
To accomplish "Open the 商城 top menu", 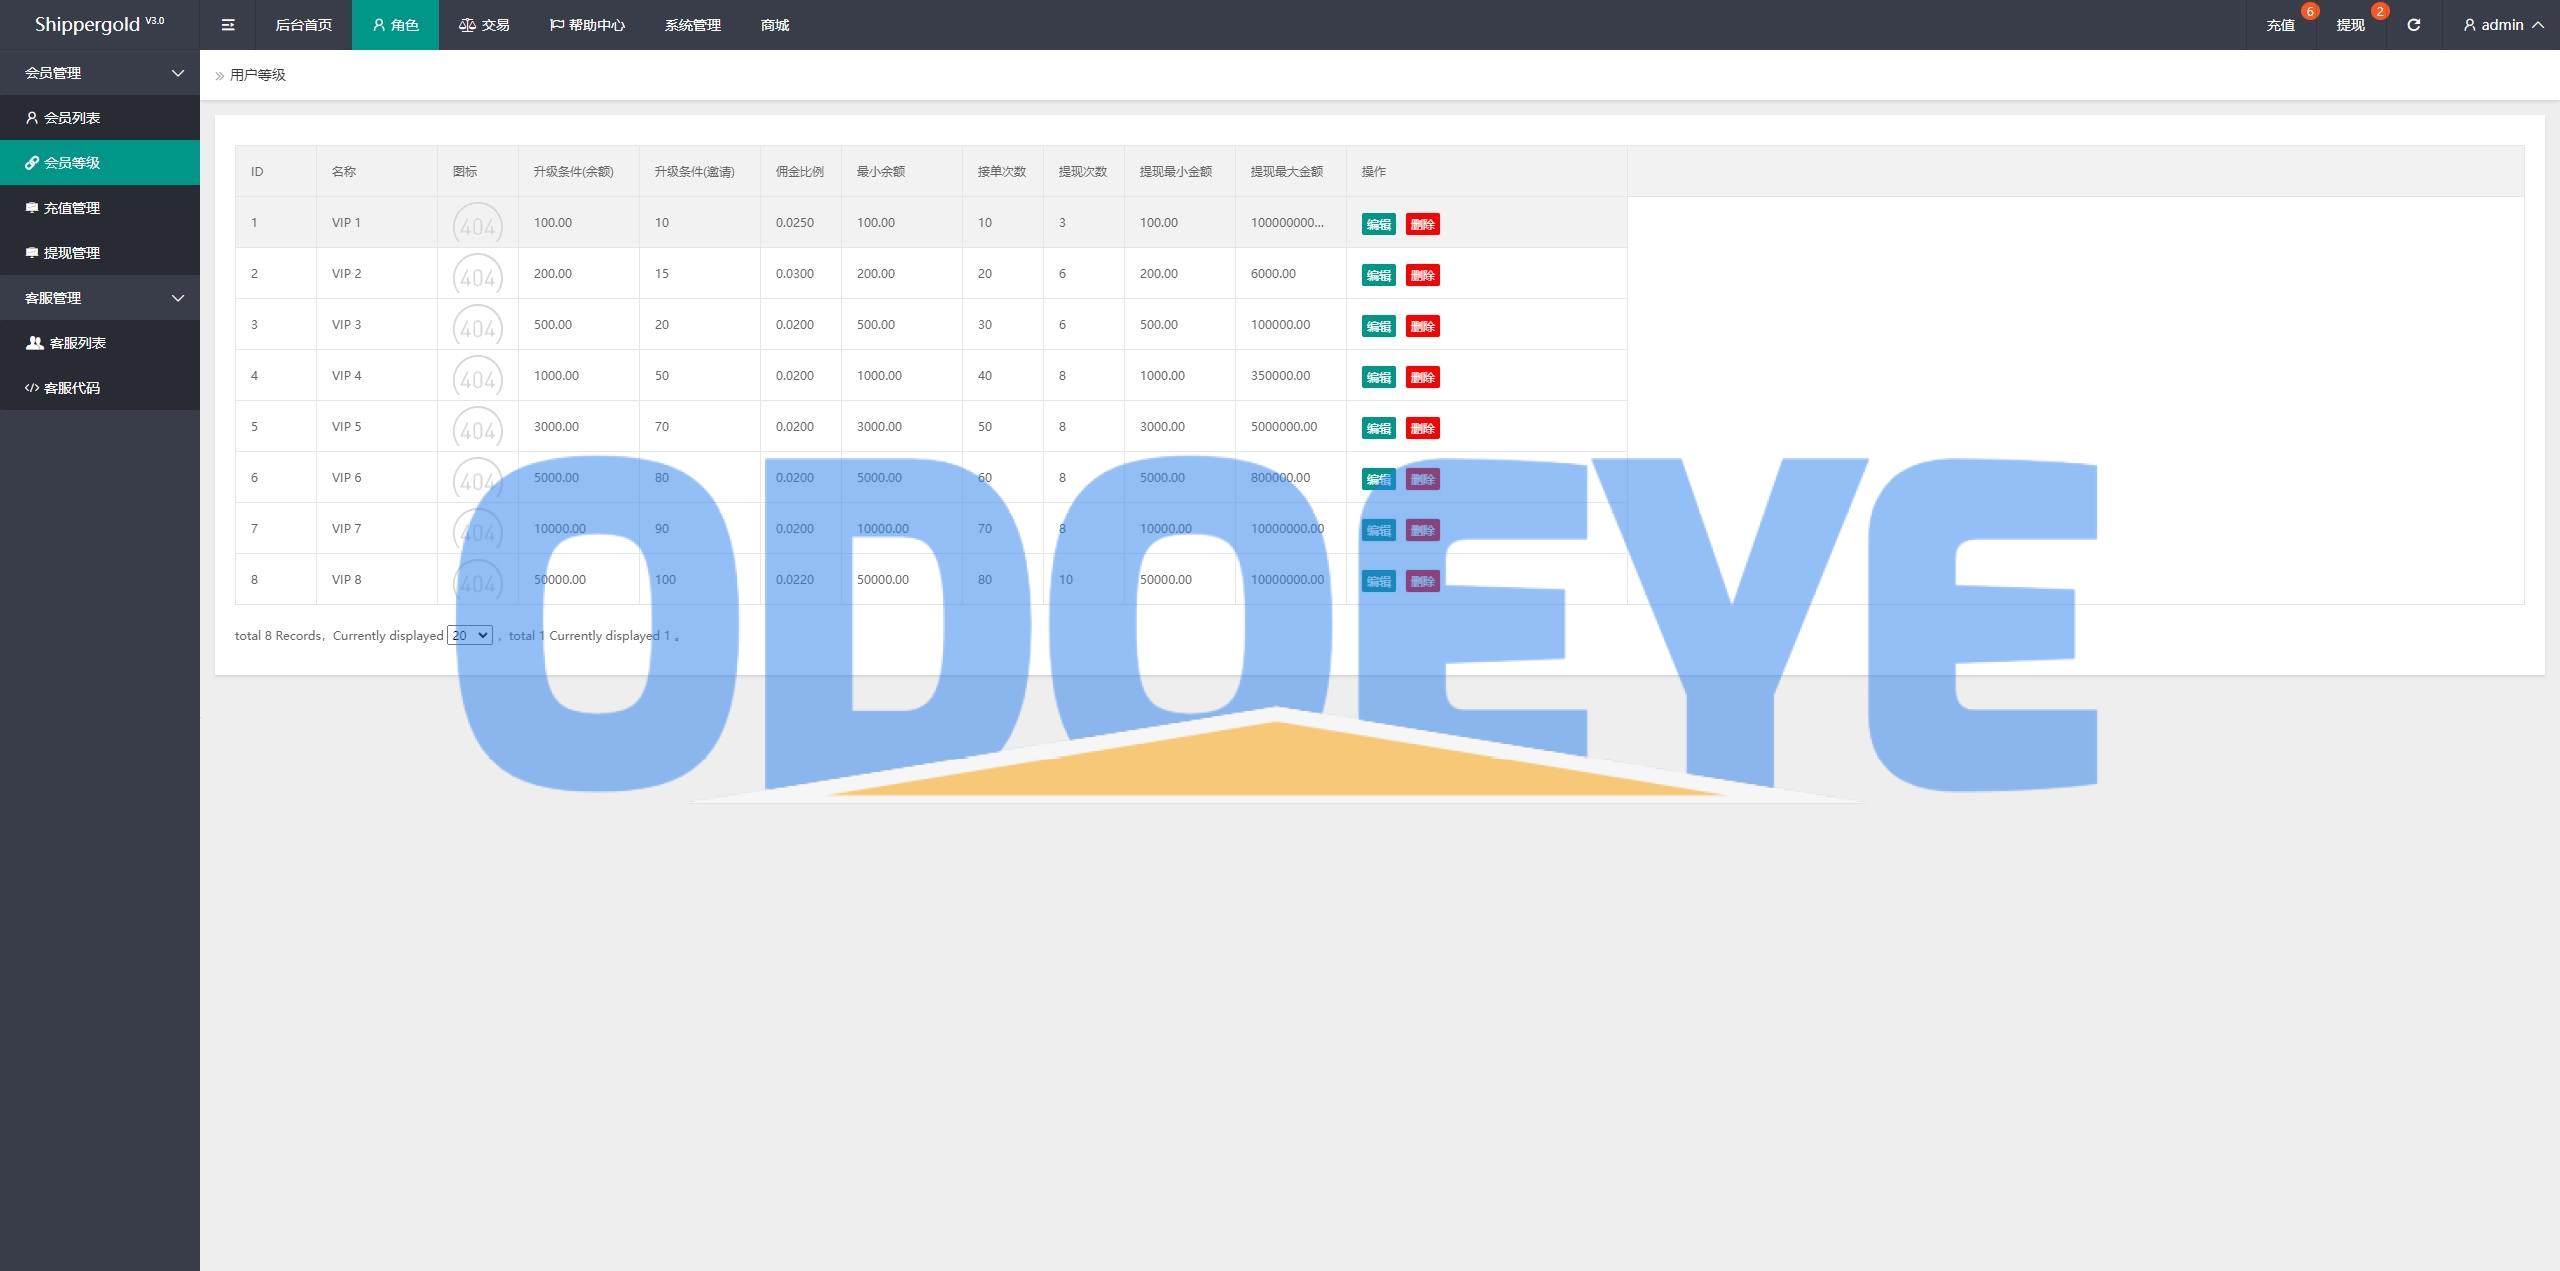I will [775, 25].
